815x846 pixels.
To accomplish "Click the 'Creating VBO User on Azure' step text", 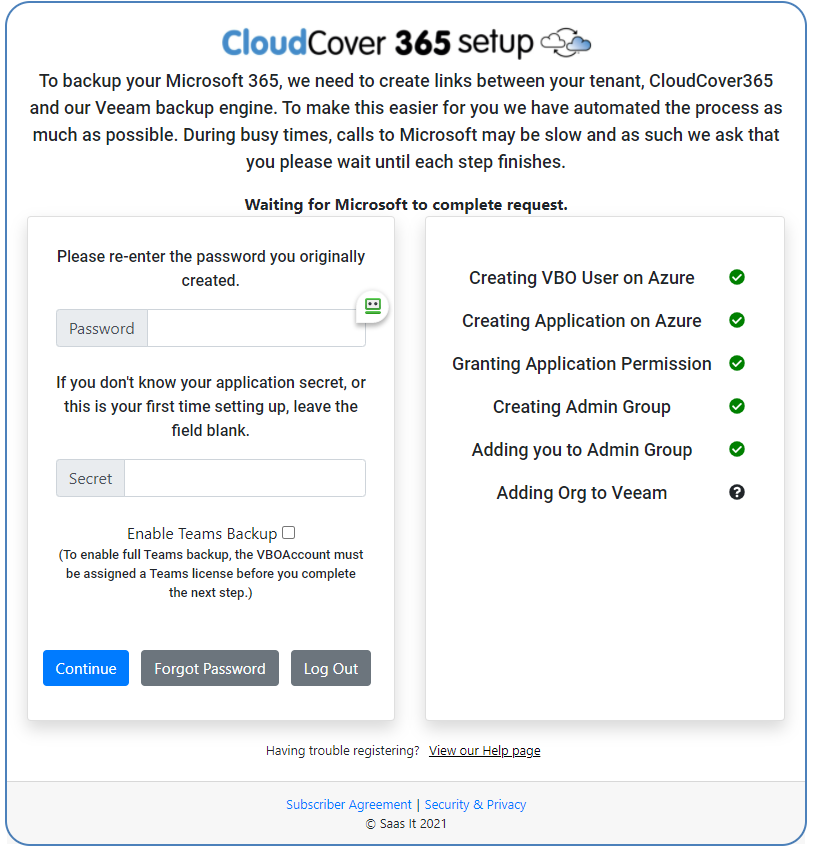I will coord(581,278).
